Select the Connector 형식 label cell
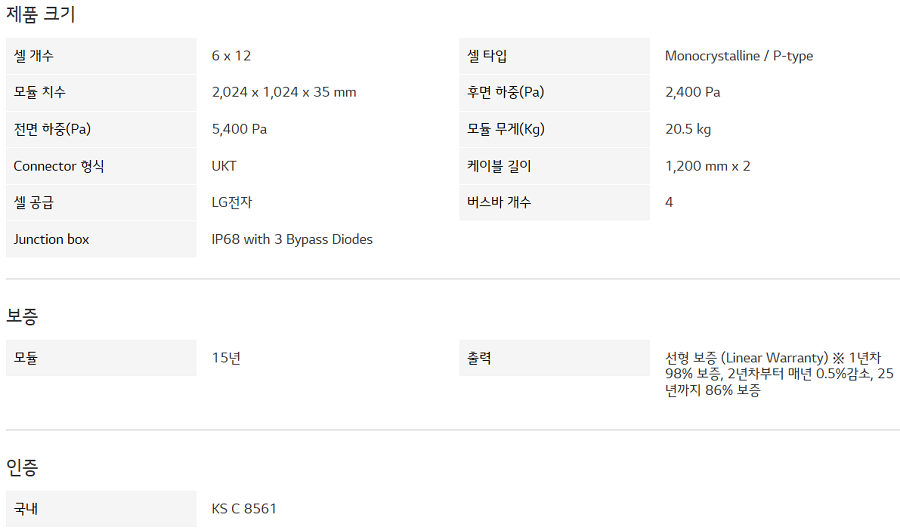The width and height of the screenshot is (900, 530). coord(100,166)
